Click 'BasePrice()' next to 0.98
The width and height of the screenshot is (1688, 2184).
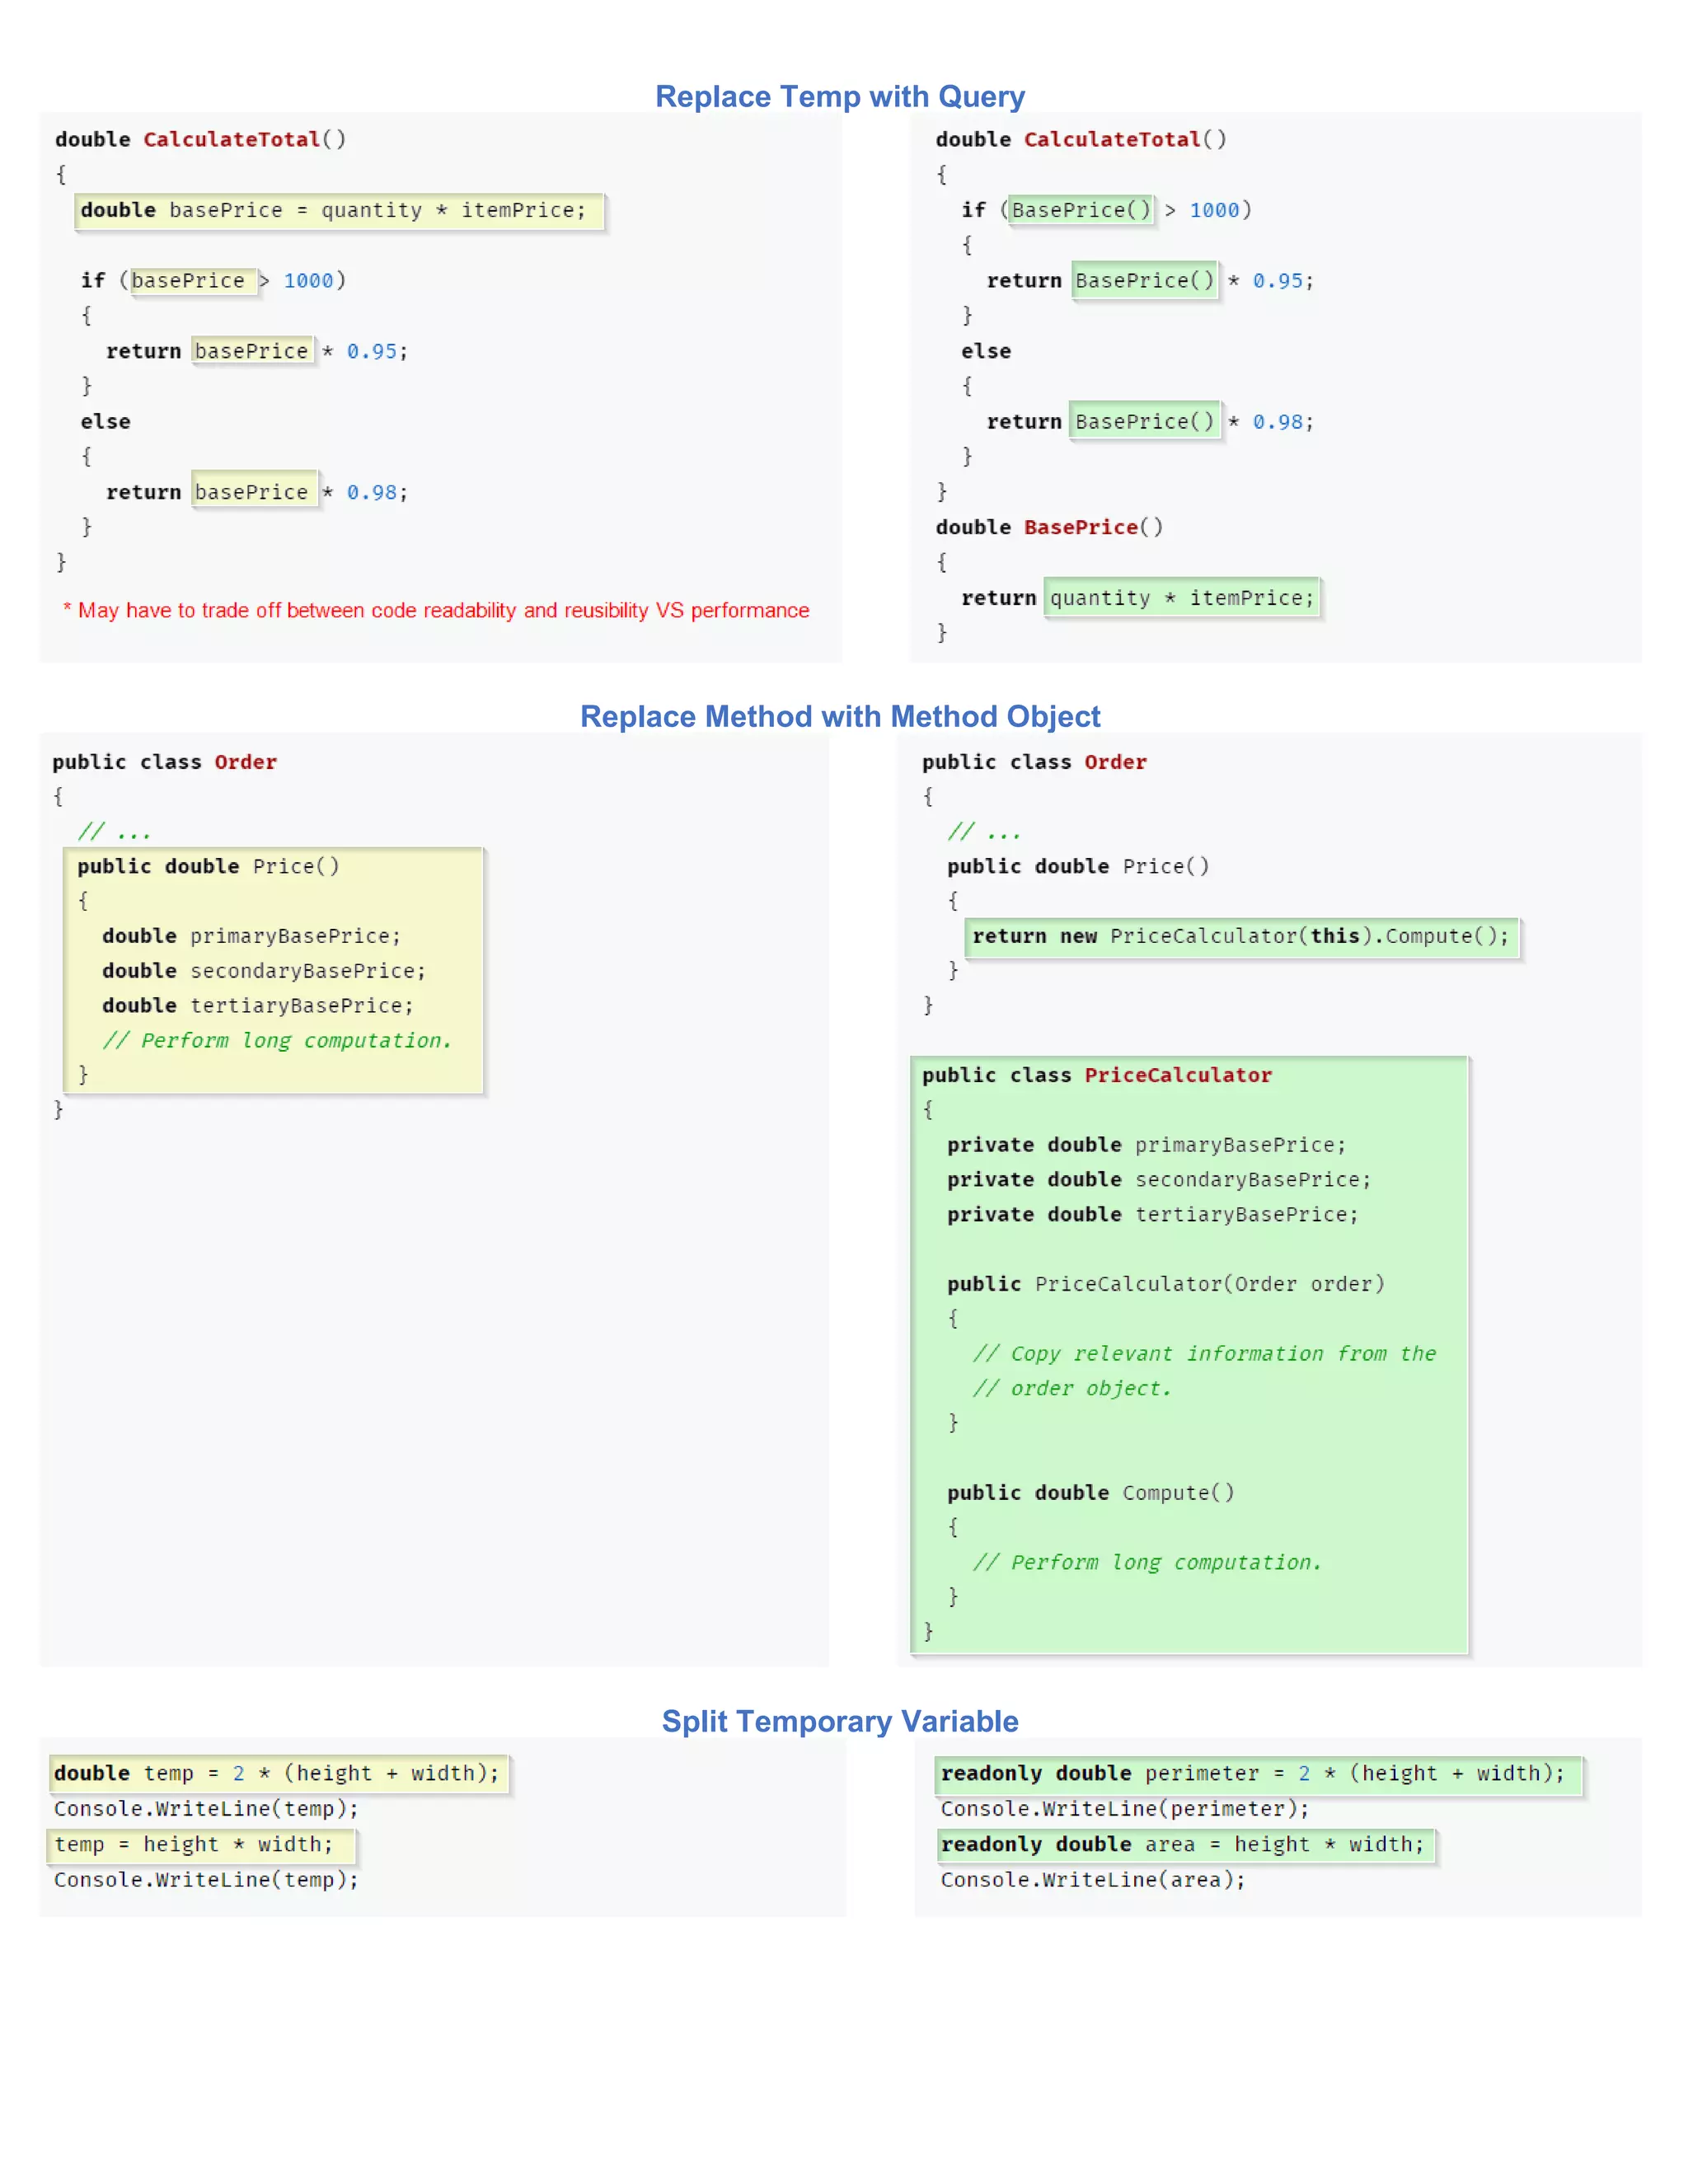[1145, 422]
